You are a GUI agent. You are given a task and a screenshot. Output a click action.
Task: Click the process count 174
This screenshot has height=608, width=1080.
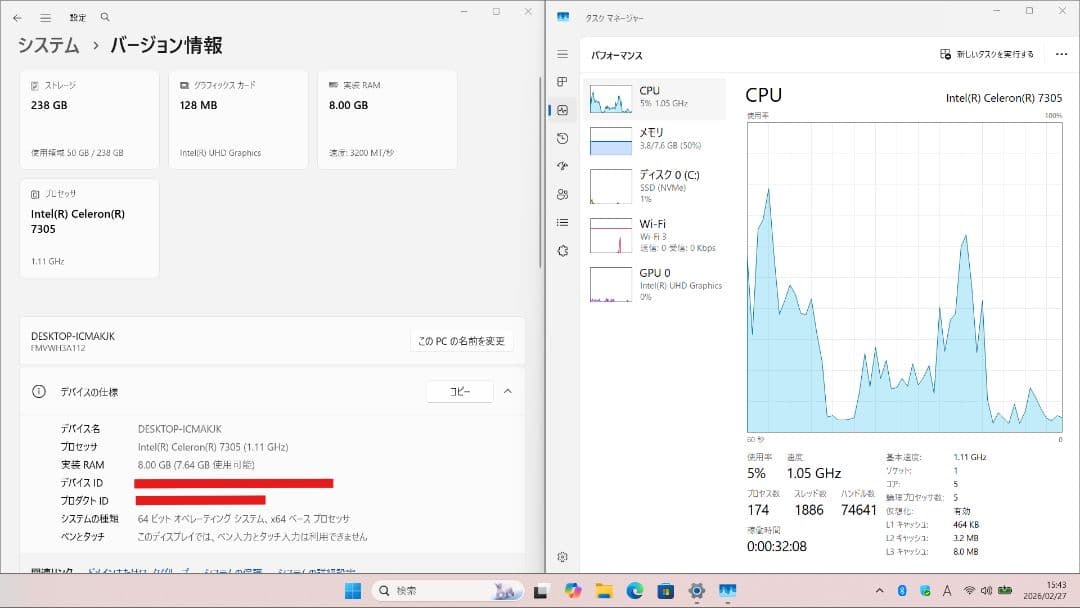(x=758, y=510)
